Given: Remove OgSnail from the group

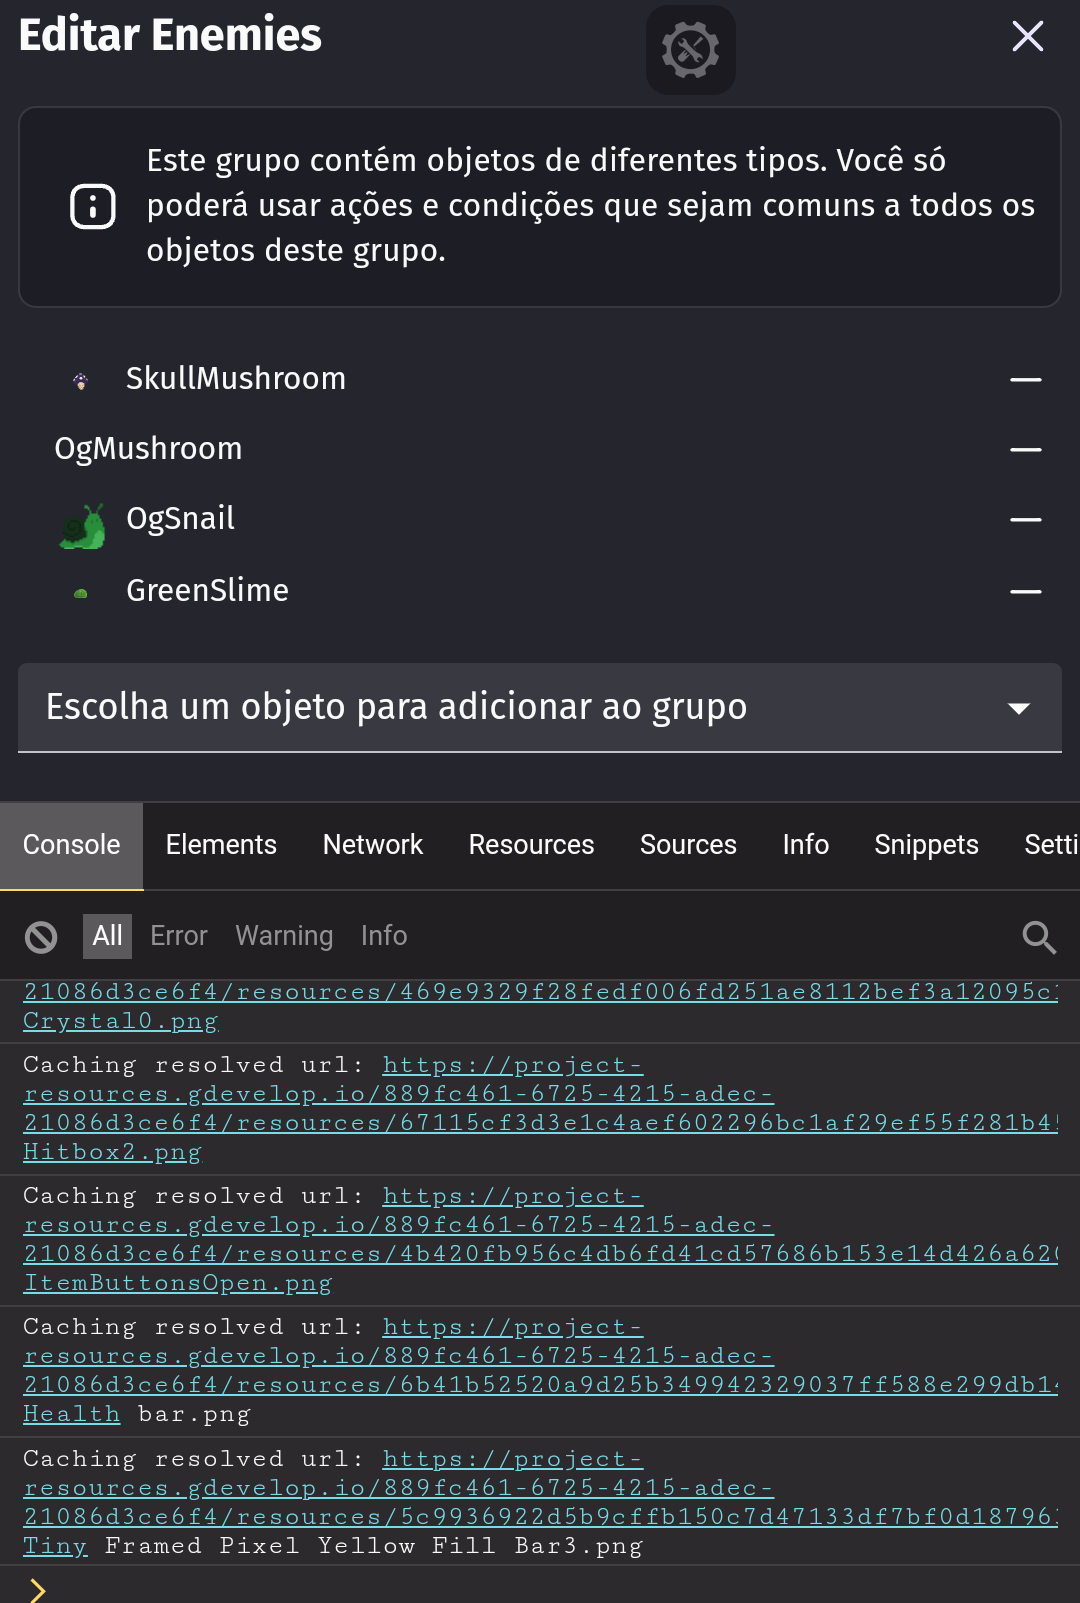Looking at the screenshot, I should pos(1026,520).
